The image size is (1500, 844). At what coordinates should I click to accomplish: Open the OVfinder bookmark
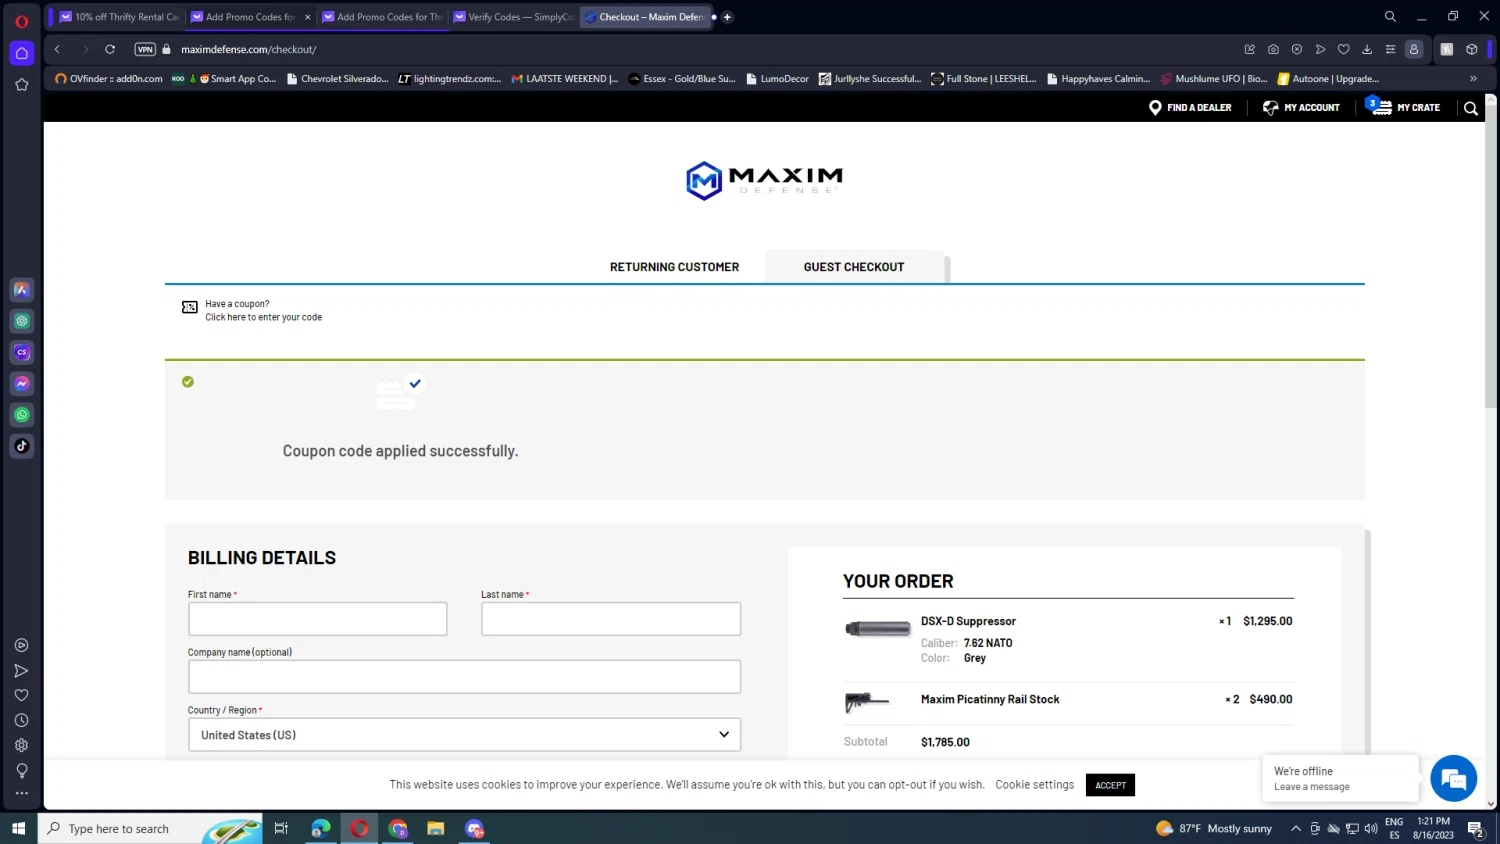point(108,79)
